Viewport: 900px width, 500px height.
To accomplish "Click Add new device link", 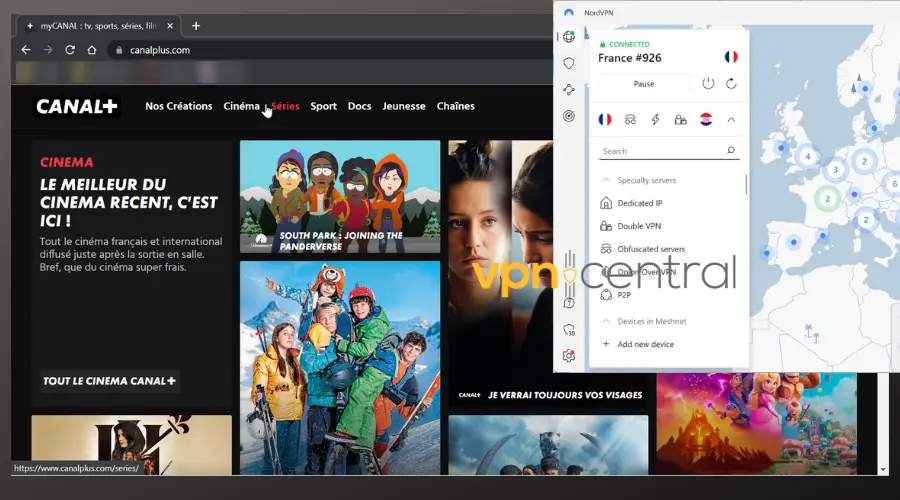I will (645, 344).
